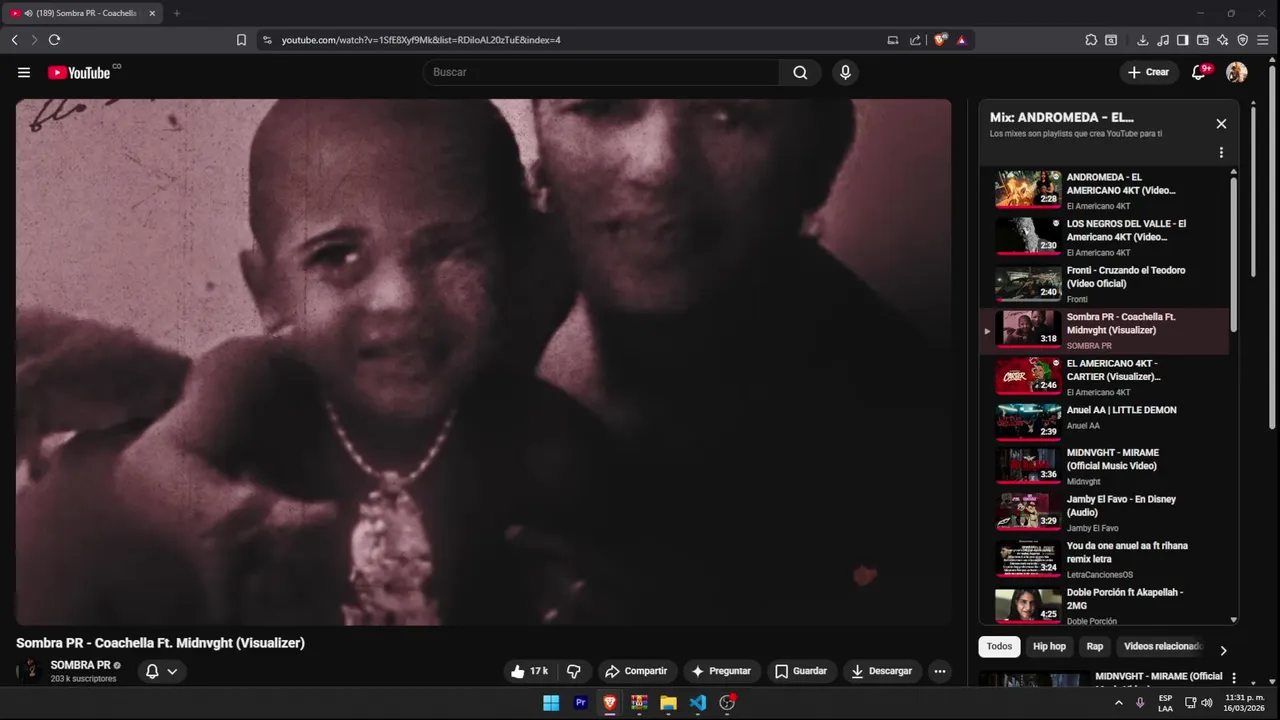Play Jamby El Favo - En Disney item
This screenshot has width=1280, height=720.
(1102, 512)
